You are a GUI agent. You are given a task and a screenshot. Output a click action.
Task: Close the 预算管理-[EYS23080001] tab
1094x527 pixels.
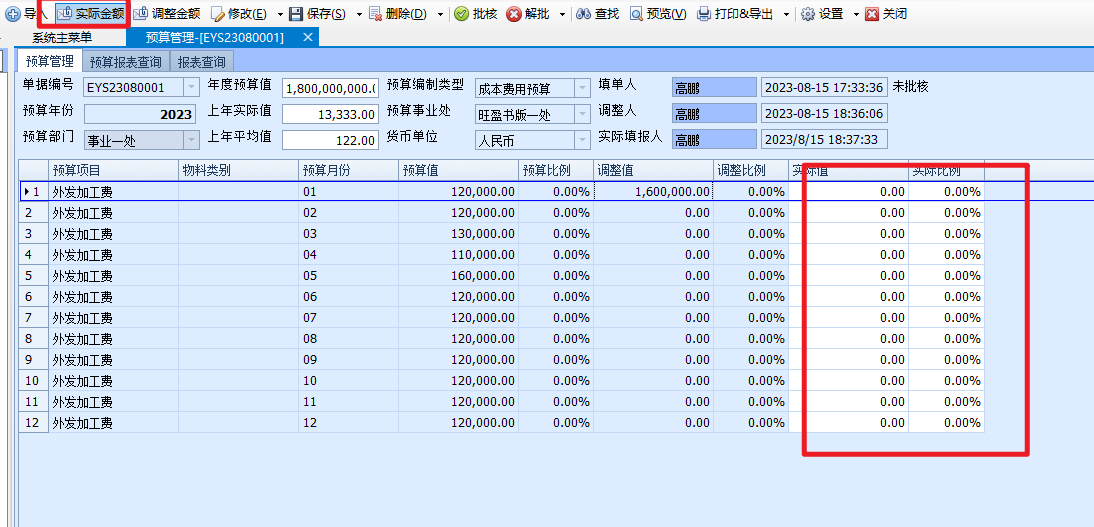(307, 37)
